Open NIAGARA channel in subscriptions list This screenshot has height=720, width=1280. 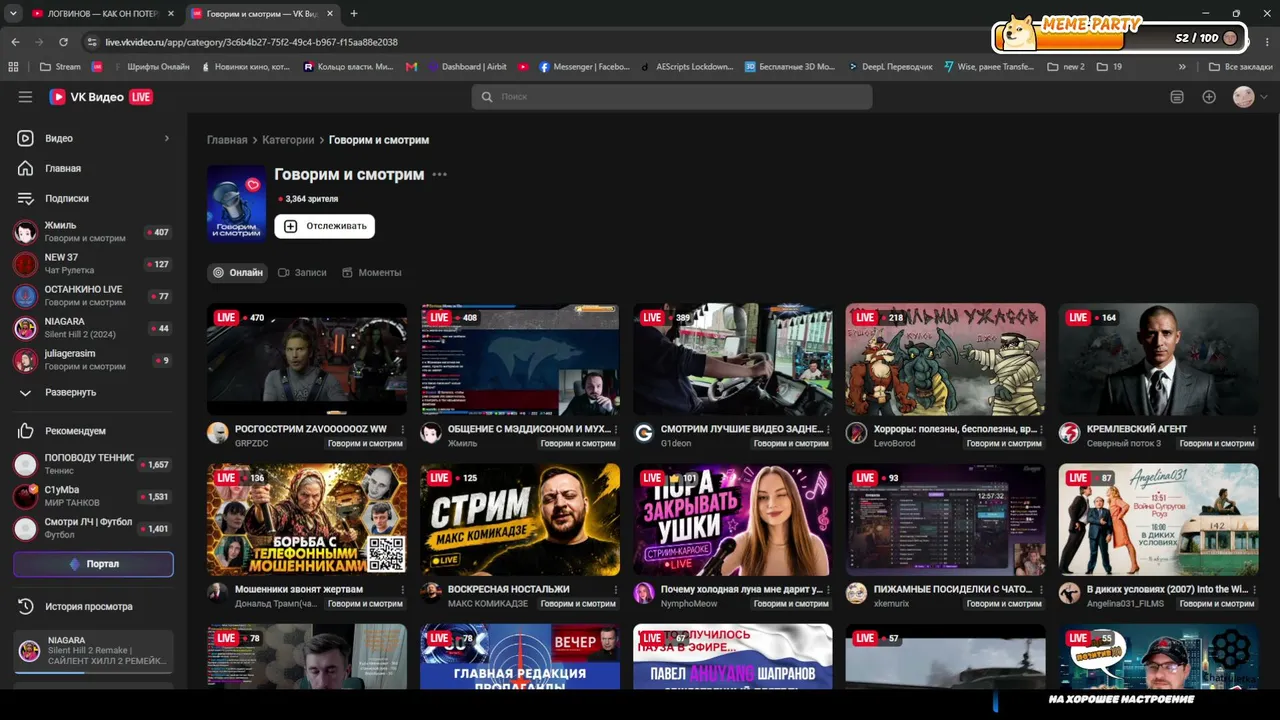click(93, 328)
